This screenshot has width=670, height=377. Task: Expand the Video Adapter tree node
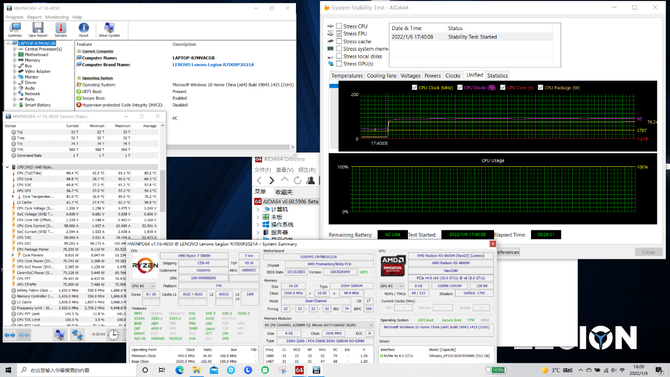15,71
